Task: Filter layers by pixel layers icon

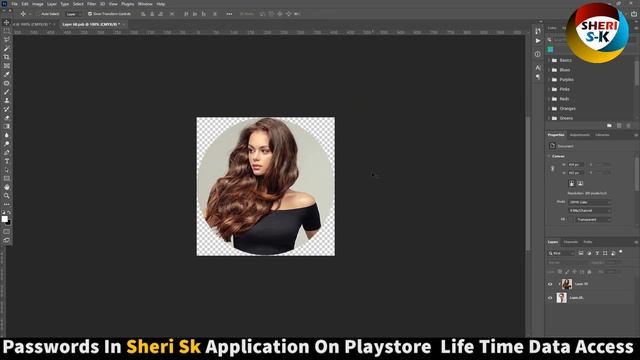Action: (x=581, y=253)
